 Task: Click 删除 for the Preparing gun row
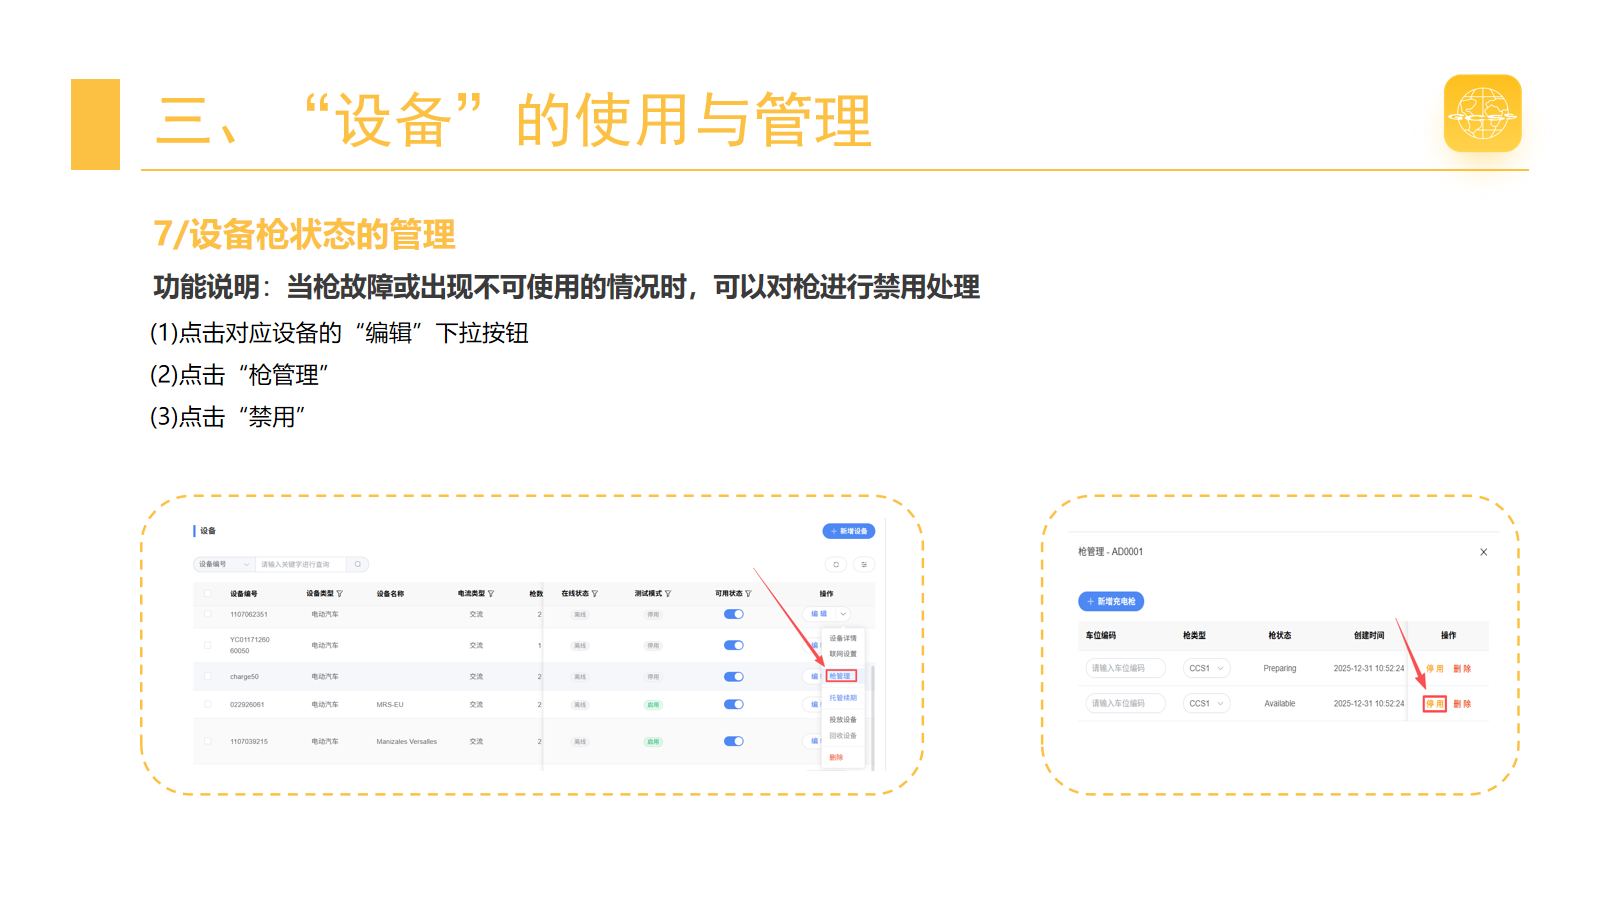[x=1462, y=669]
